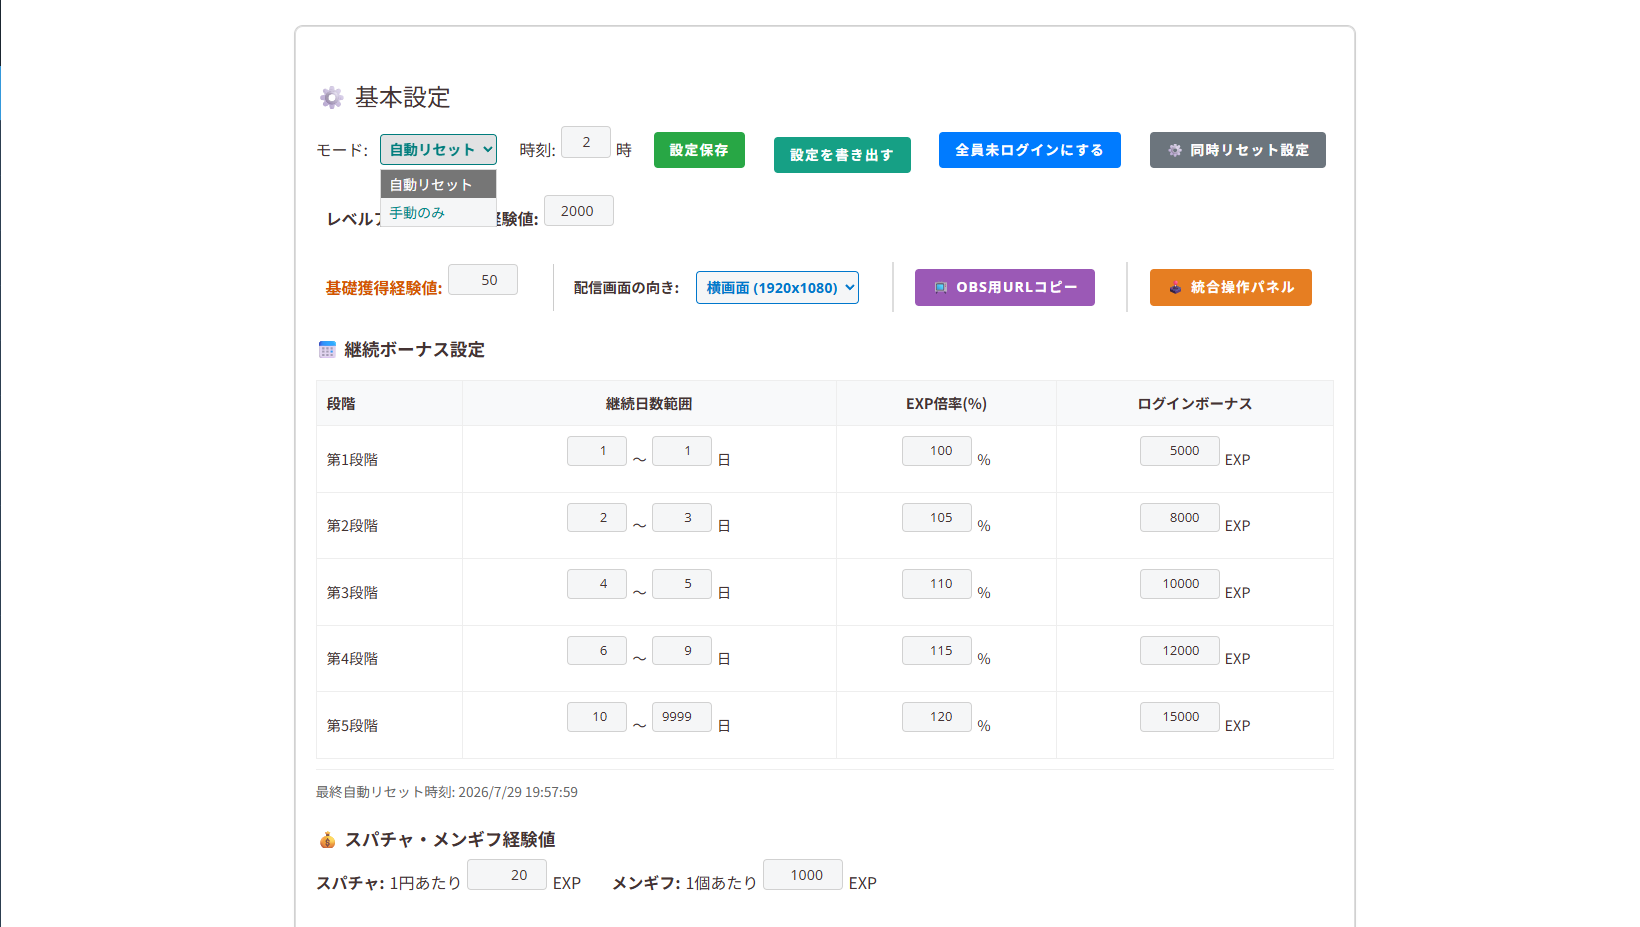
Task: Click the 配信画面の向き label
Action: [627, 288]
